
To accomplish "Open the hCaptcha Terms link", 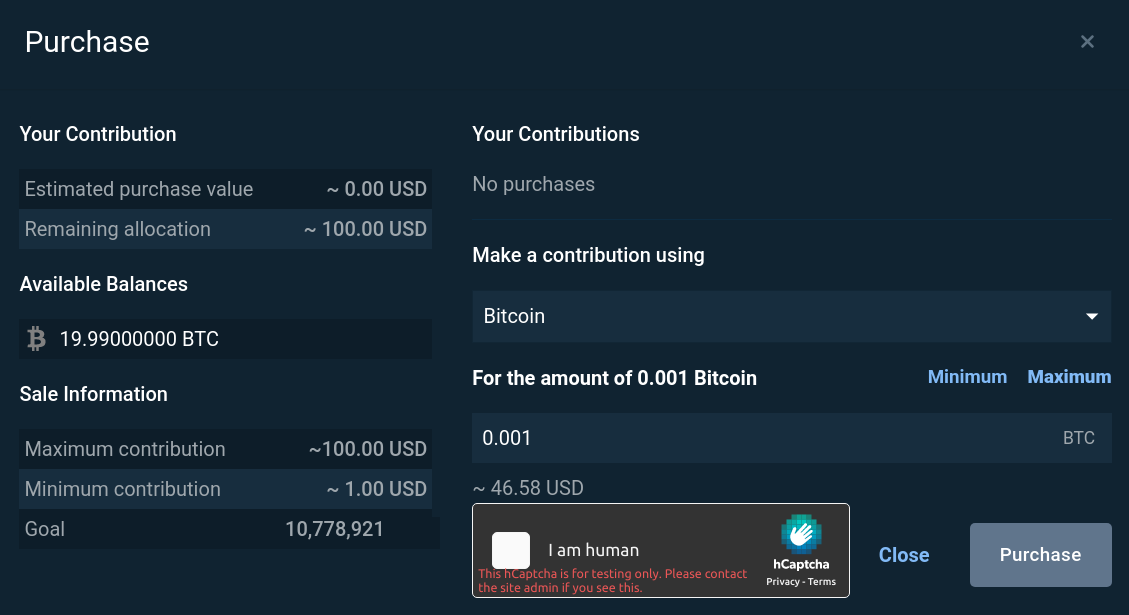I will click(x=822, y=582).
